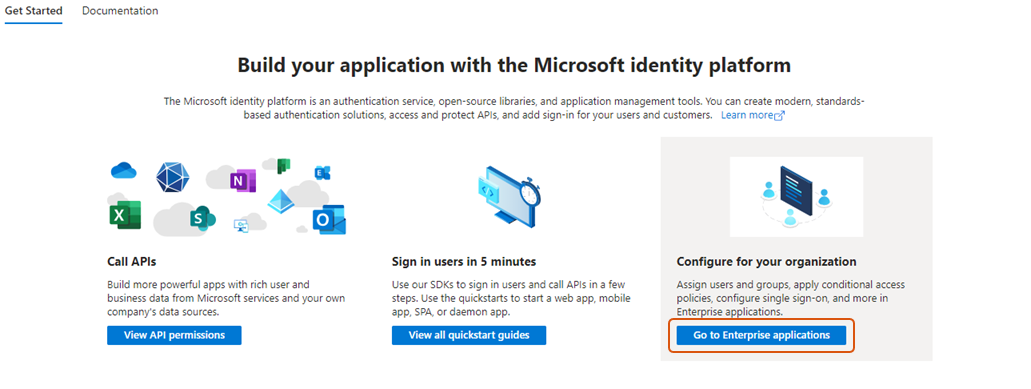Click the Planner icon in illustration
The image size is (1031, 389).
pos(283,166)
